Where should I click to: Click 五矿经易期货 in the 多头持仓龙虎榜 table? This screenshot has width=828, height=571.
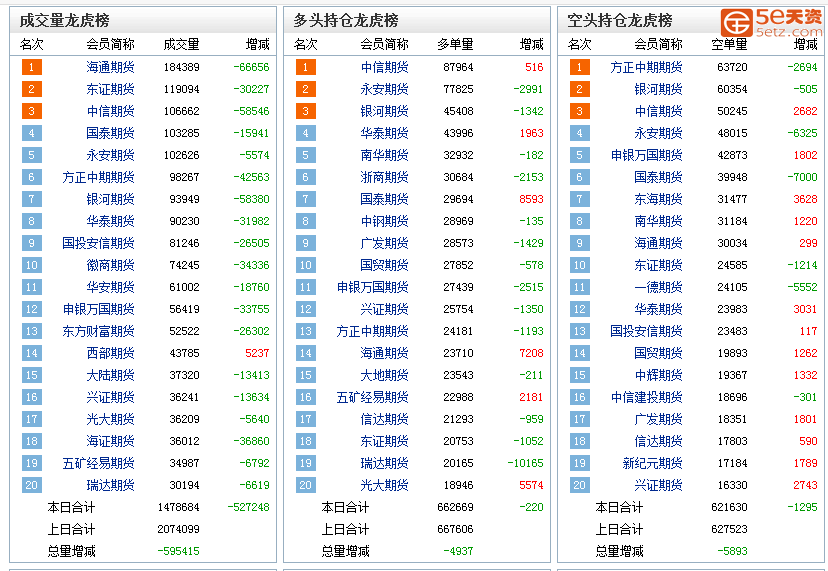coord(372,397)
